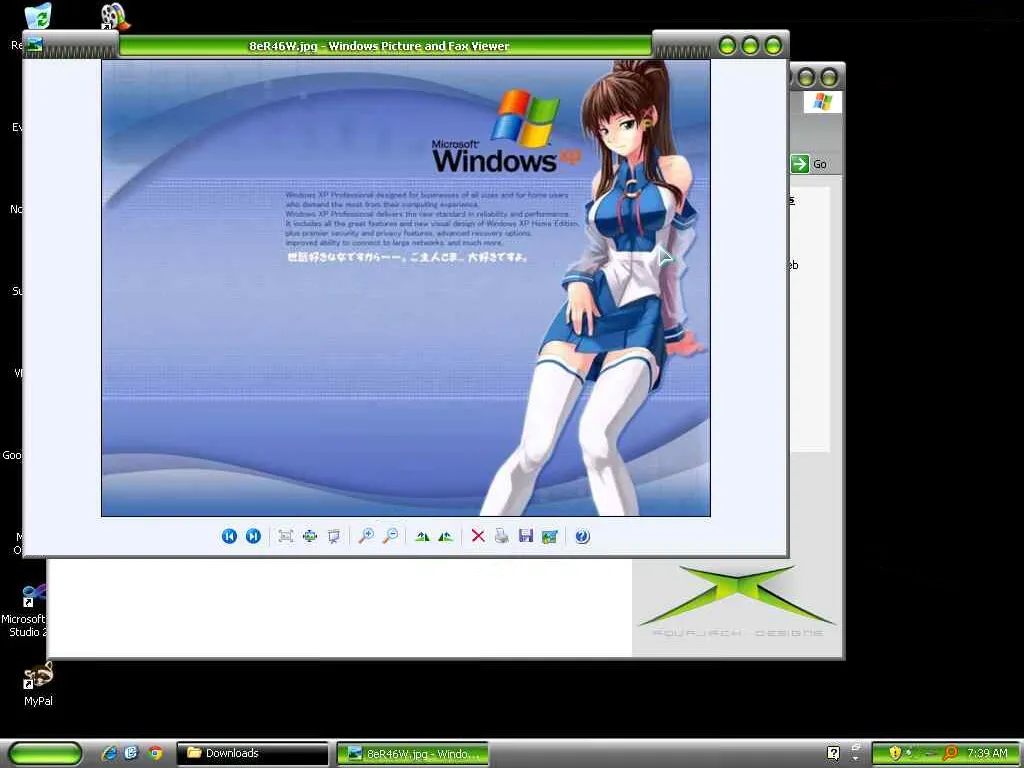This screenshot has height=768, width=1024.
Task: Open the Microsoft Studio desktop shortcut
Action: [24, 610]
